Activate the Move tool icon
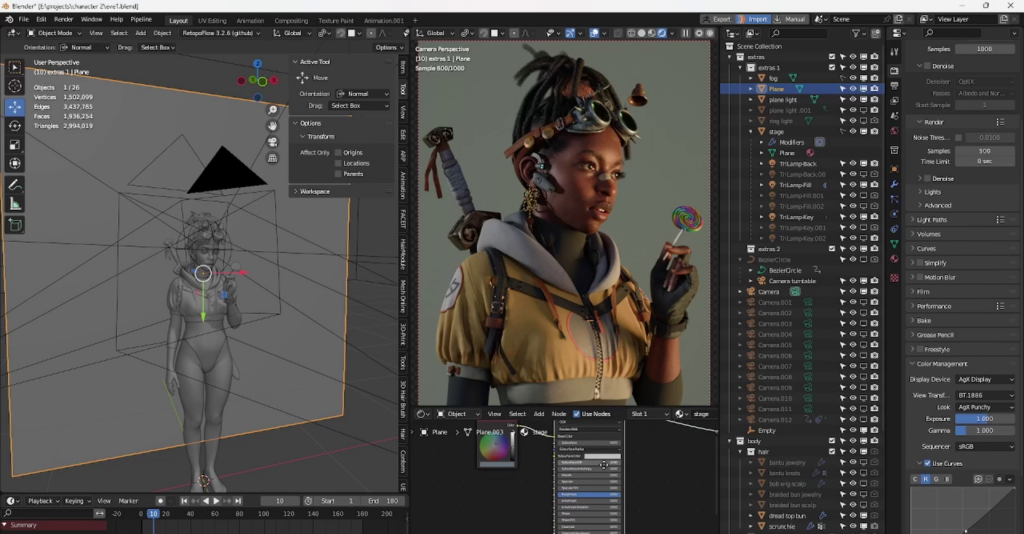The width and height of the screenshot is (1024, 534). tap(14, 106)
